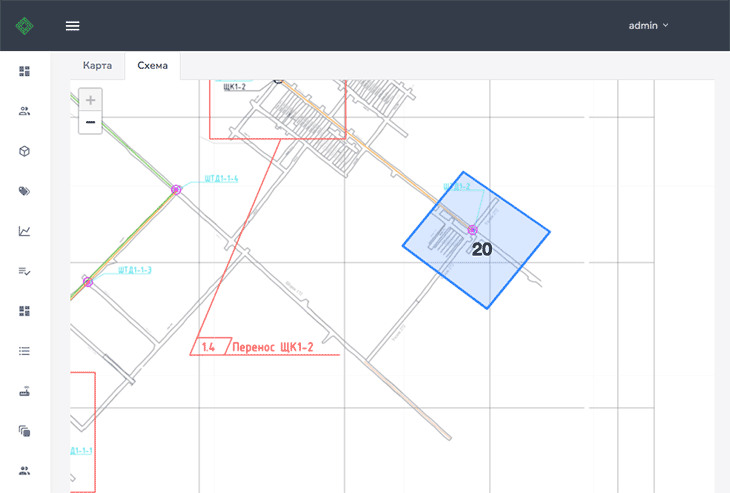Screen dimensions: 730x493
Task: Click the magenta ШТД1-1-3 node marker
Action: (88, 282)
